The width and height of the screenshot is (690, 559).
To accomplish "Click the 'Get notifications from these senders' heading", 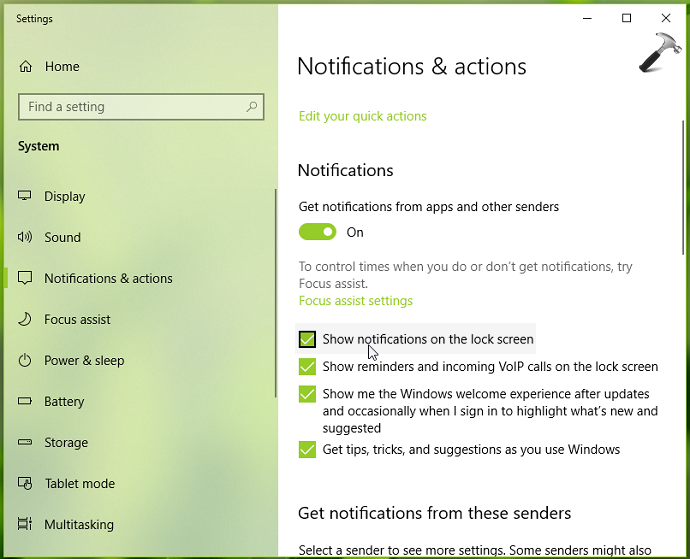I will (434, 513).
